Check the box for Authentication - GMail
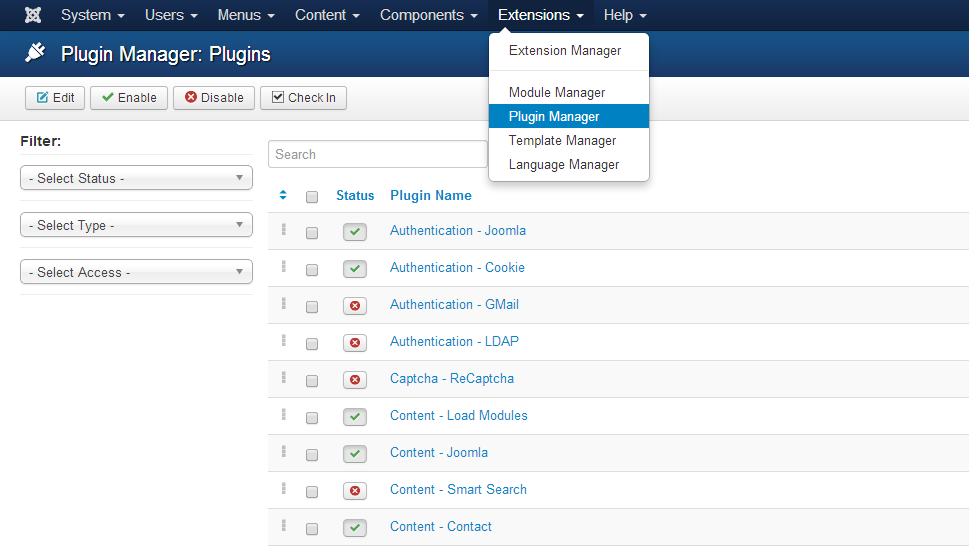The height and width of the screenshot is (548, 969). pos(312,307)
